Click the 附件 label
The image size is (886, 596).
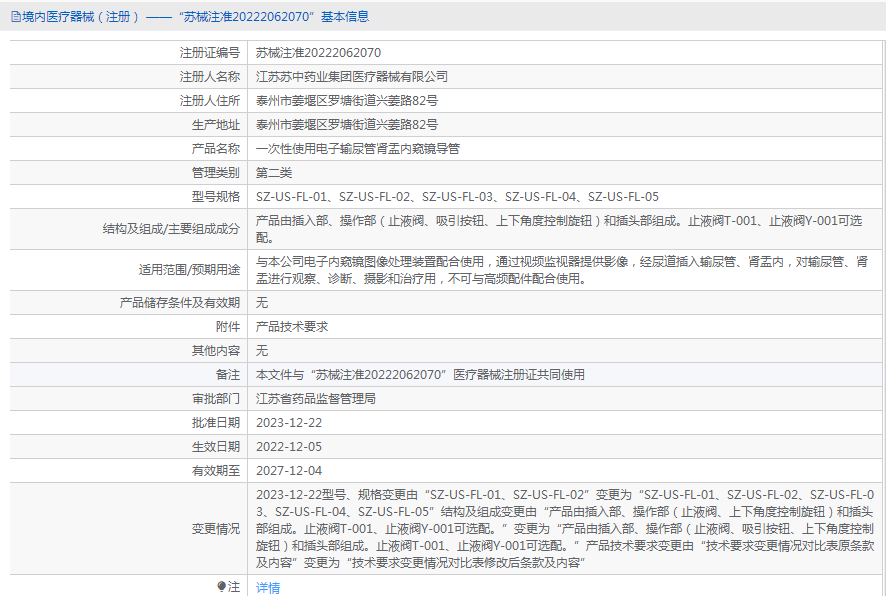pos(228,327)
